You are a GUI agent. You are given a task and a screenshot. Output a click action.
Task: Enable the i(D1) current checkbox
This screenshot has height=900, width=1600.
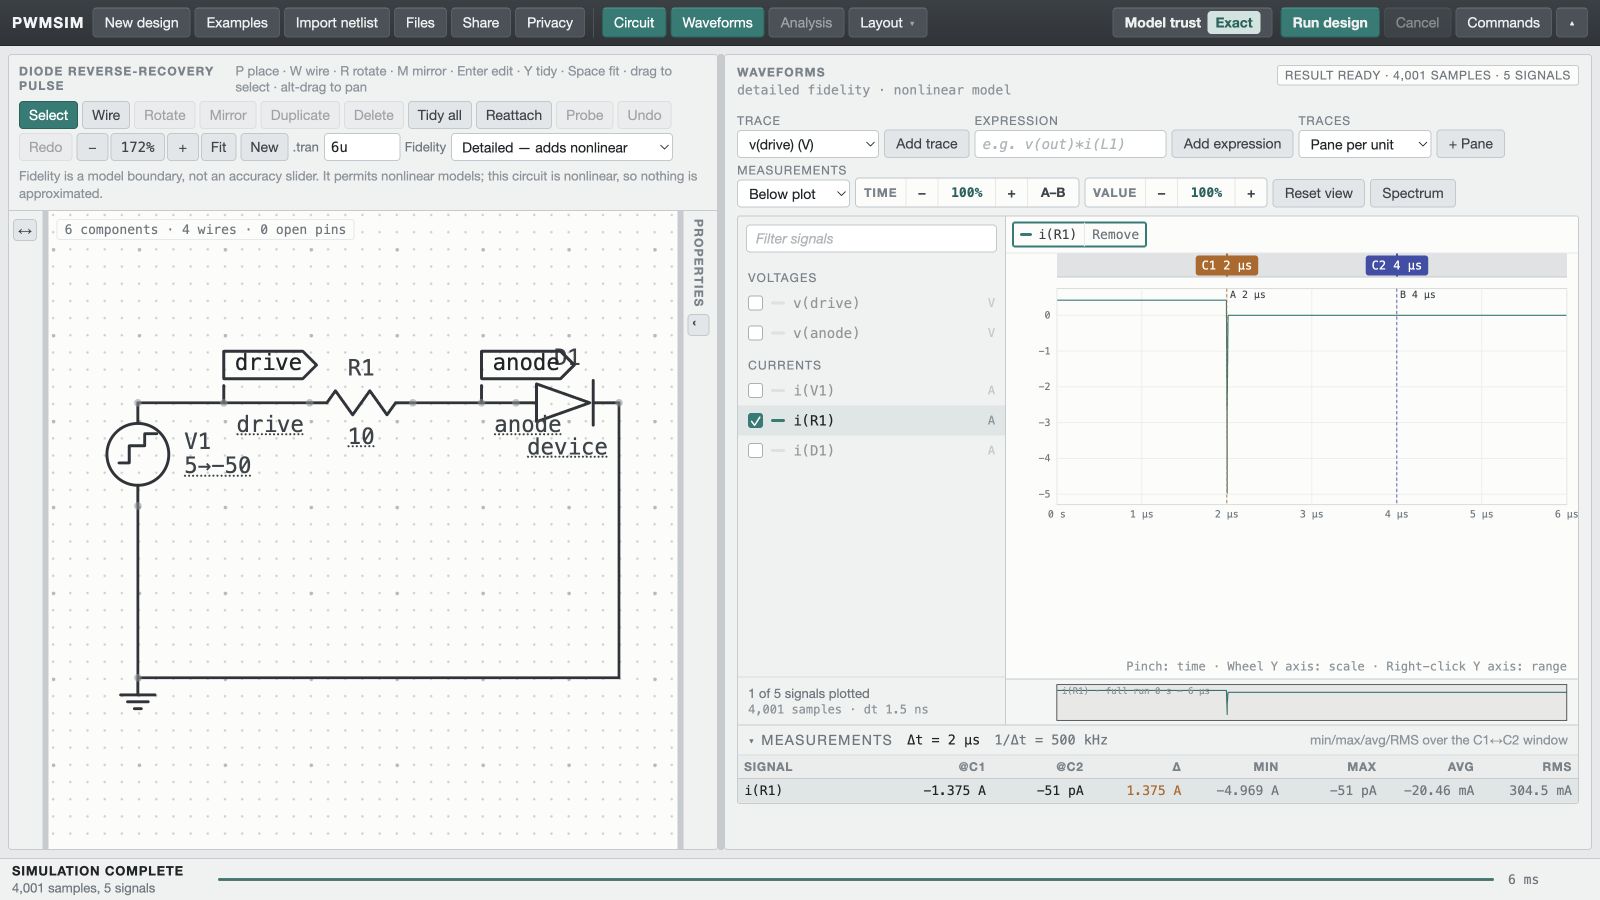(755, 451)
